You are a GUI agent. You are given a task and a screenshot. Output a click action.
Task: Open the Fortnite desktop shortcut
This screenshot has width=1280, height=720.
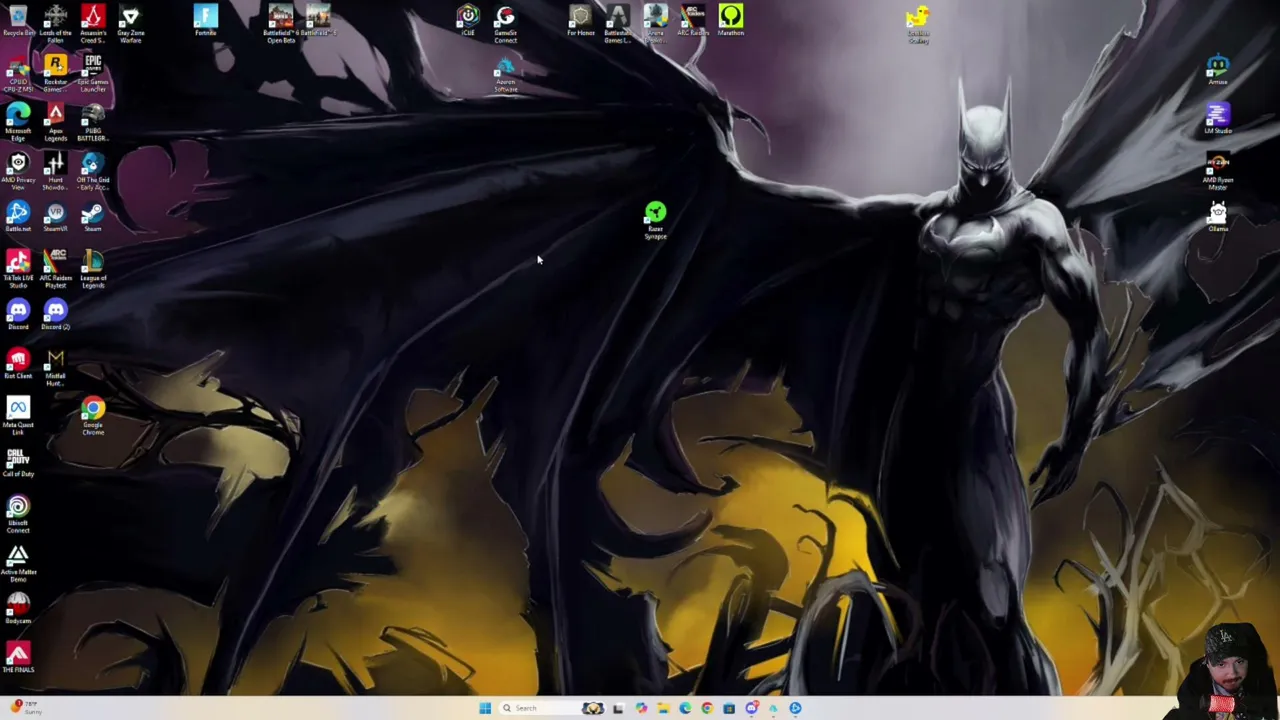[205, 22]
